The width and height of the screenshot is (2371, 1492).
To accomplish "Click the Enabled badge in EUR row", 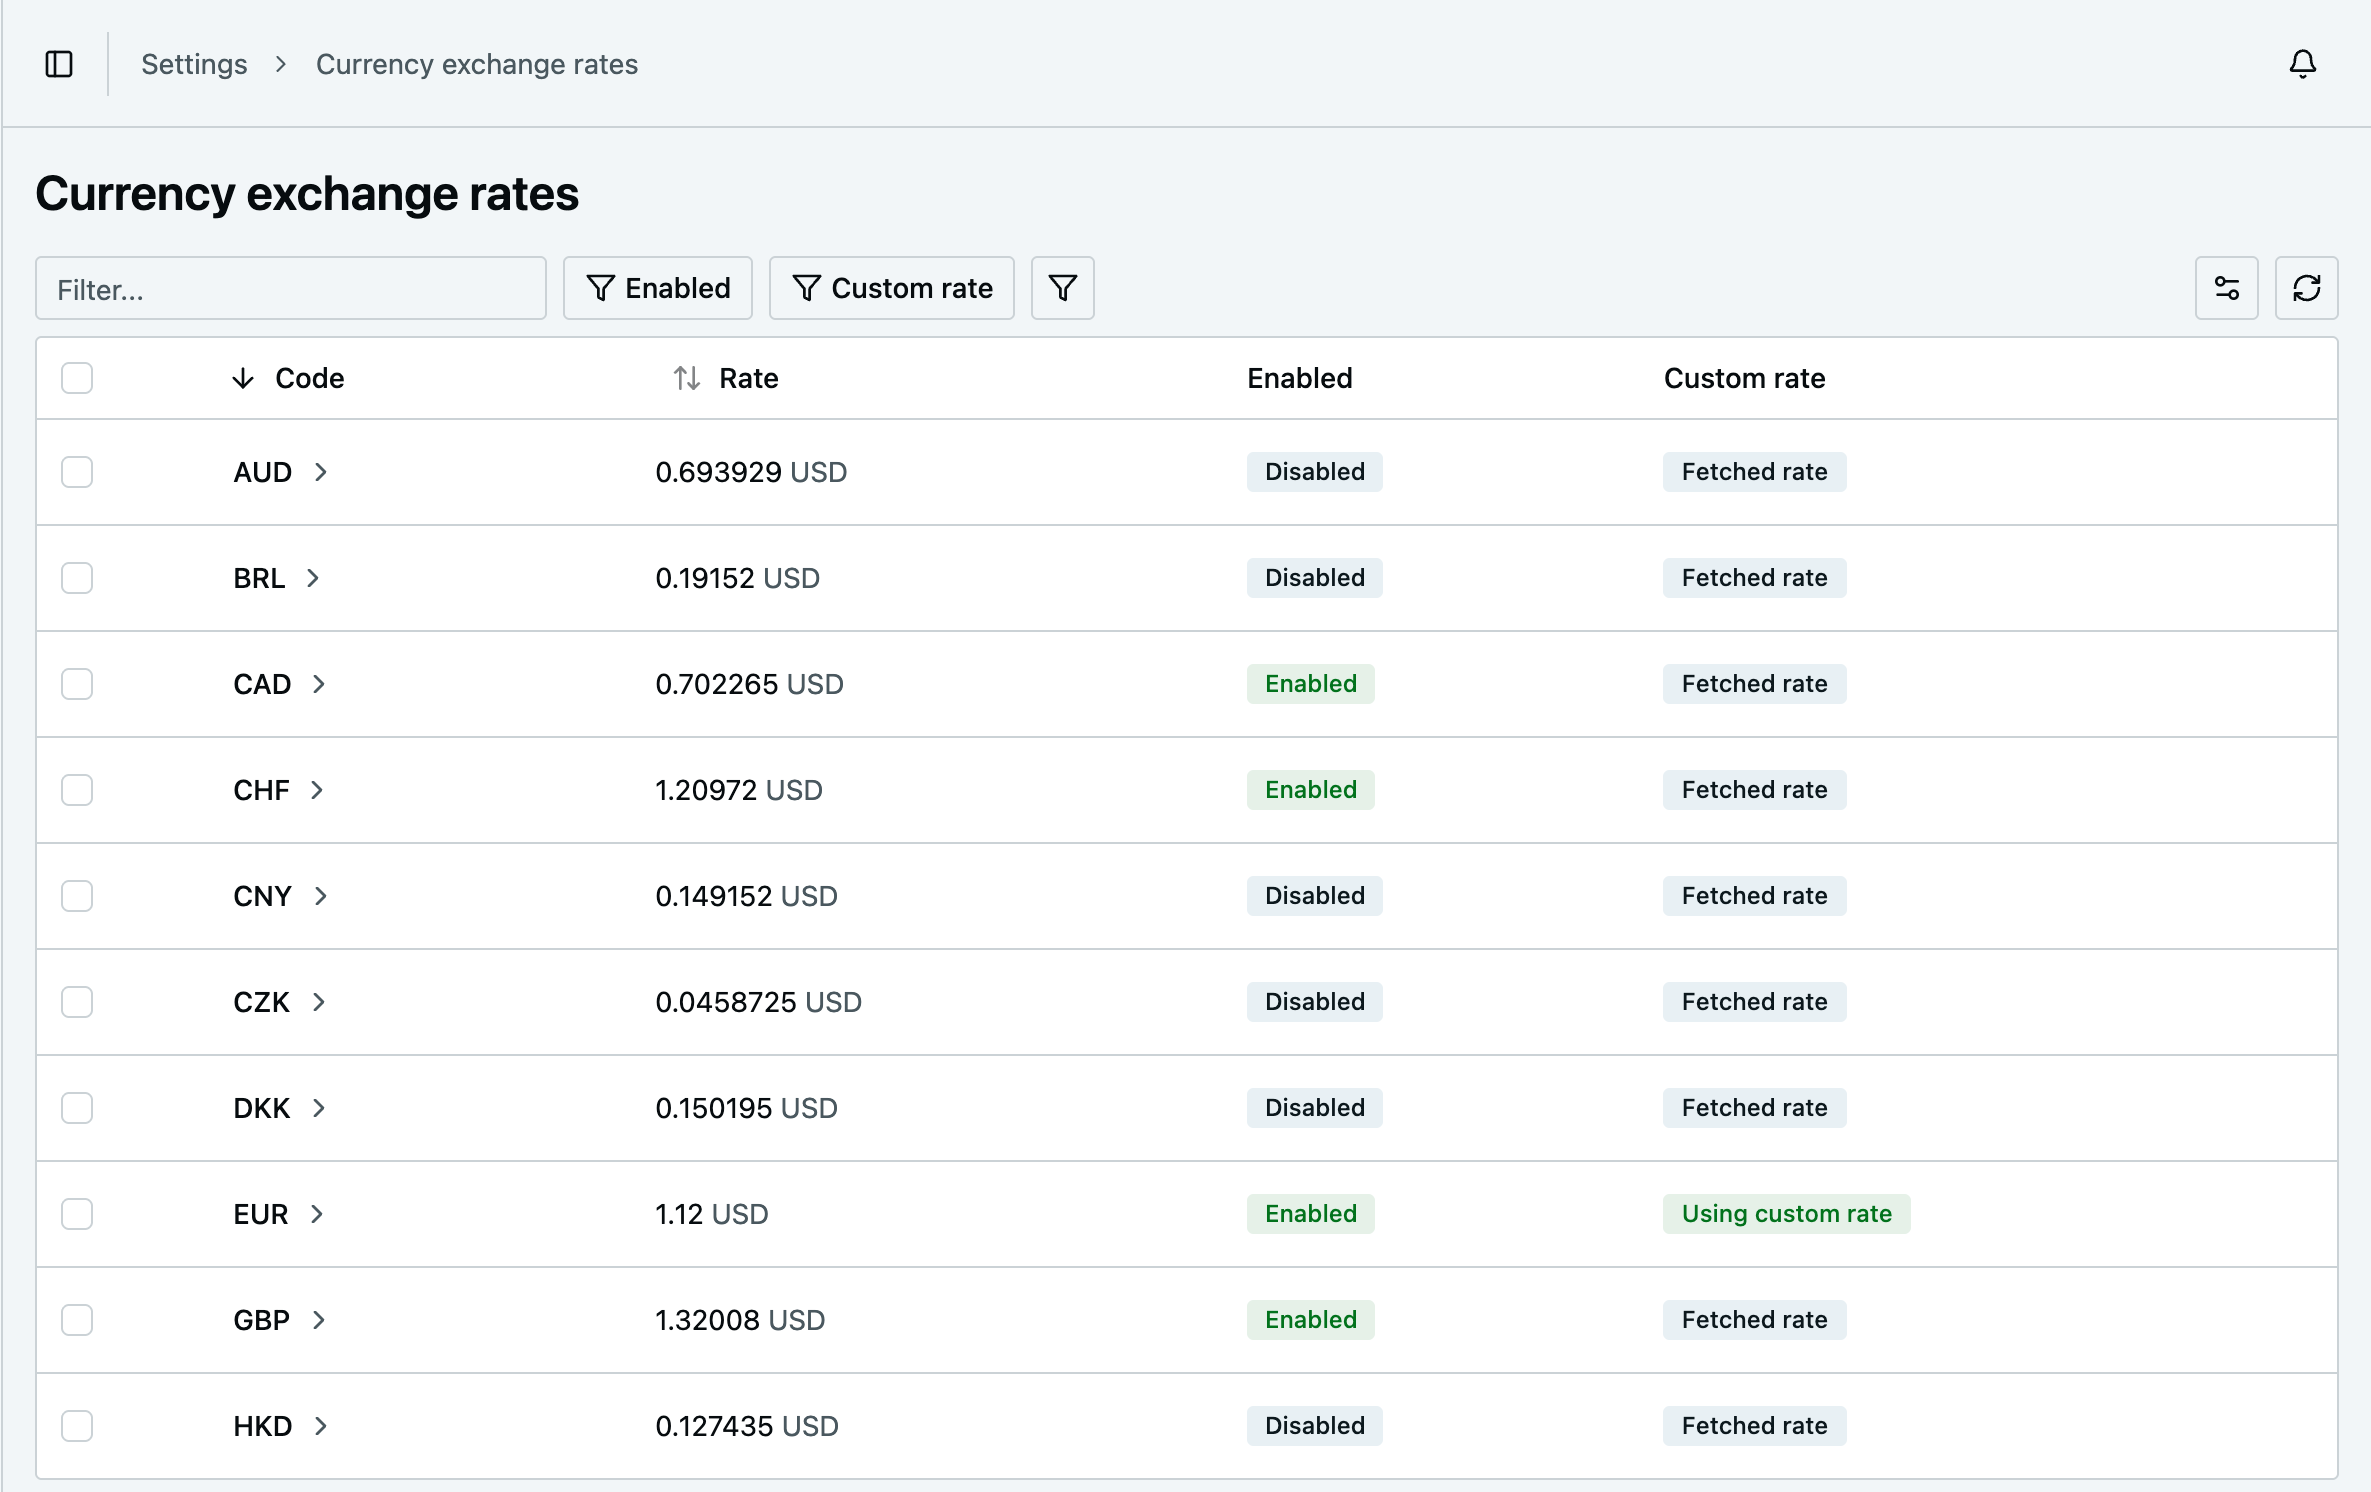I will pyautogui.click(x=1310, y=1214).
